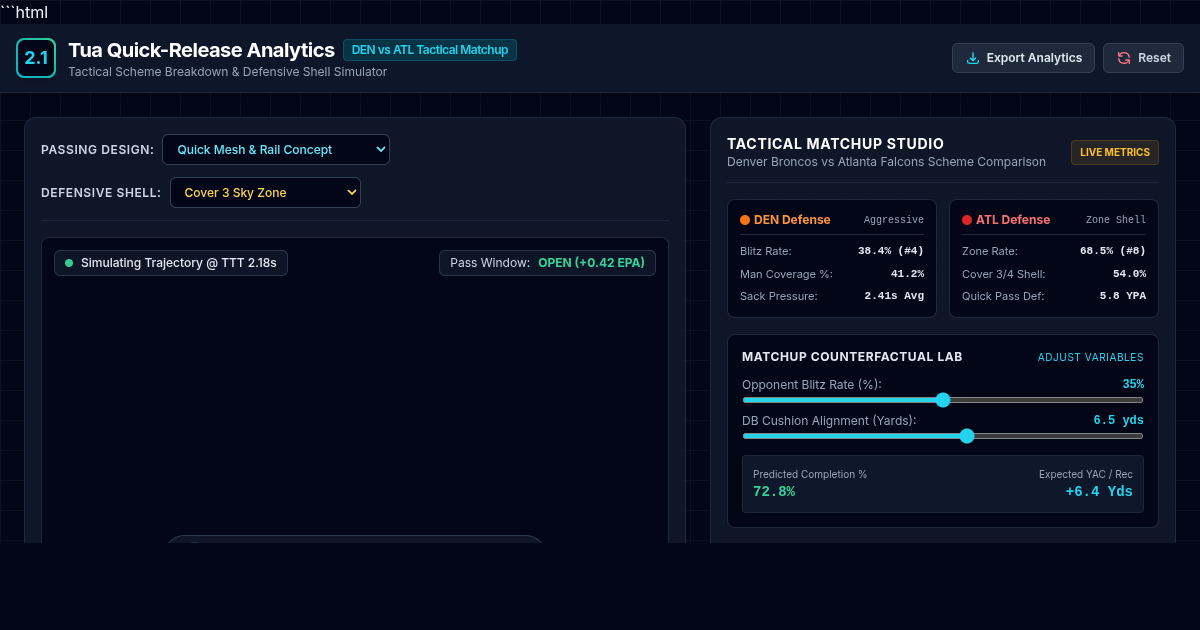Image resolution: width=1200 pixels, height=630 pixels.
Task: Click the 6.5 yds cushion readout
Action: click(1118, 420)
